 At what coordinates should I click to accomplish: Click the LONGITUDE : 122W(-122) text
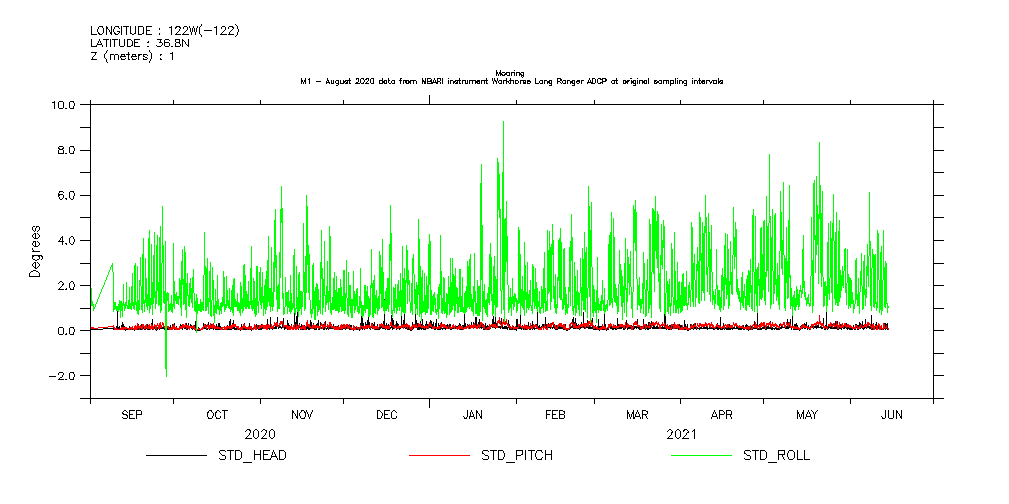pyautogui.click(x=165, y=31)
